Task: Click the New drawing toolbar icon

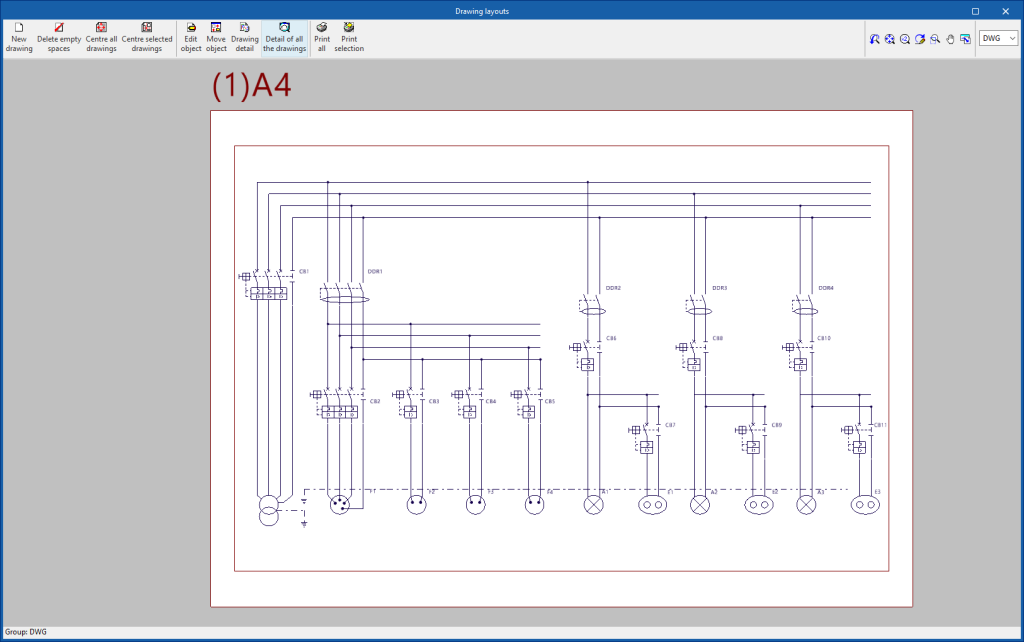Action: tap(19, 36)
